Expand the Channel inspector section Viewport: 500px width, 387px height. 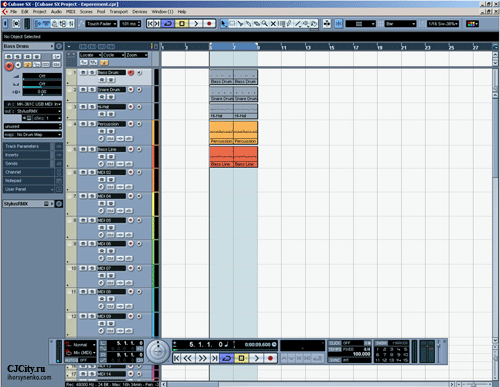[x=28, y=172]
